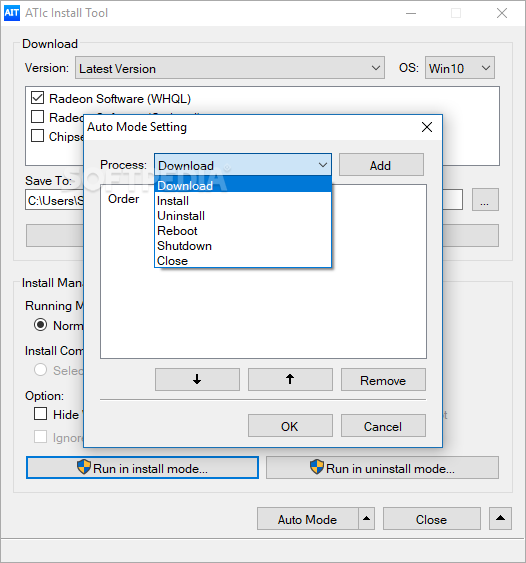Toggle Radeon Software (WHQL) checkbox

pyautogui.click(x=38, y=98)
